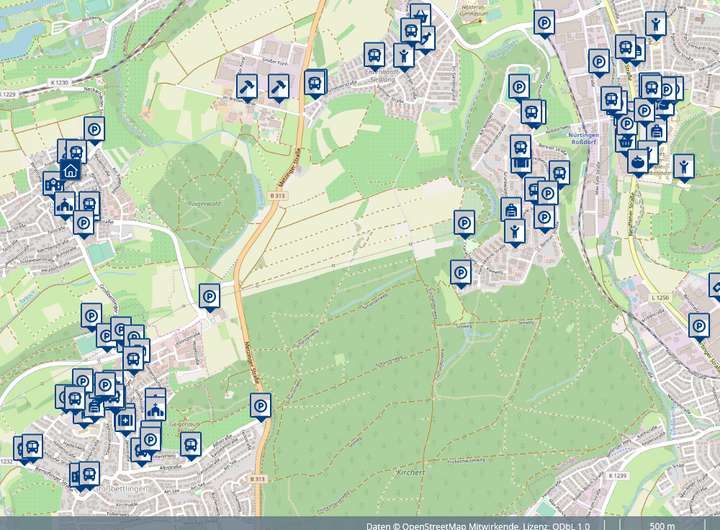Select the left hammer workshop marker
The image size is (720, 530).
tap(246, 87)
